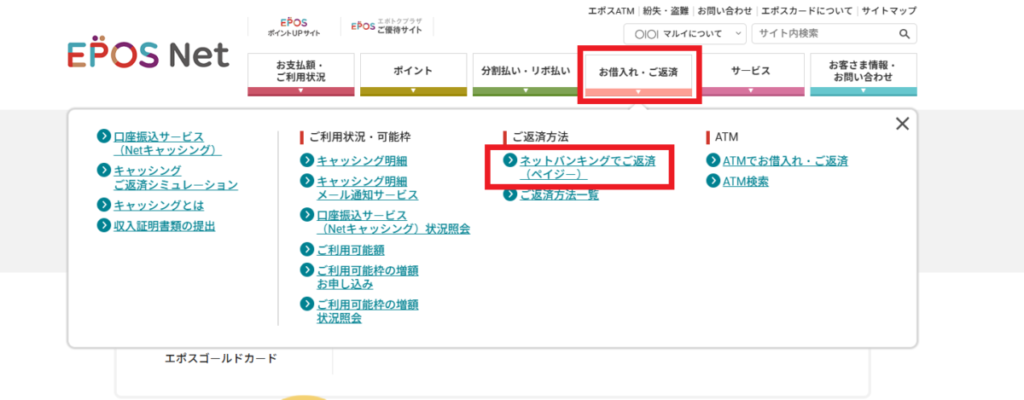Image resolution: width=1024 pixels, height=400 pixels.
Task: Open the お問い合わせ top link
Action: coord(724,10)
